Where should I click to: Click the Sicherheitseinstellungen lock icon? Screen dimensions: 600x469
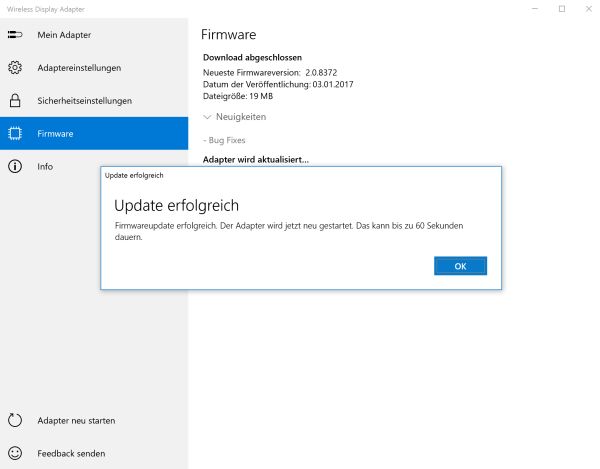tap(15, 101)
